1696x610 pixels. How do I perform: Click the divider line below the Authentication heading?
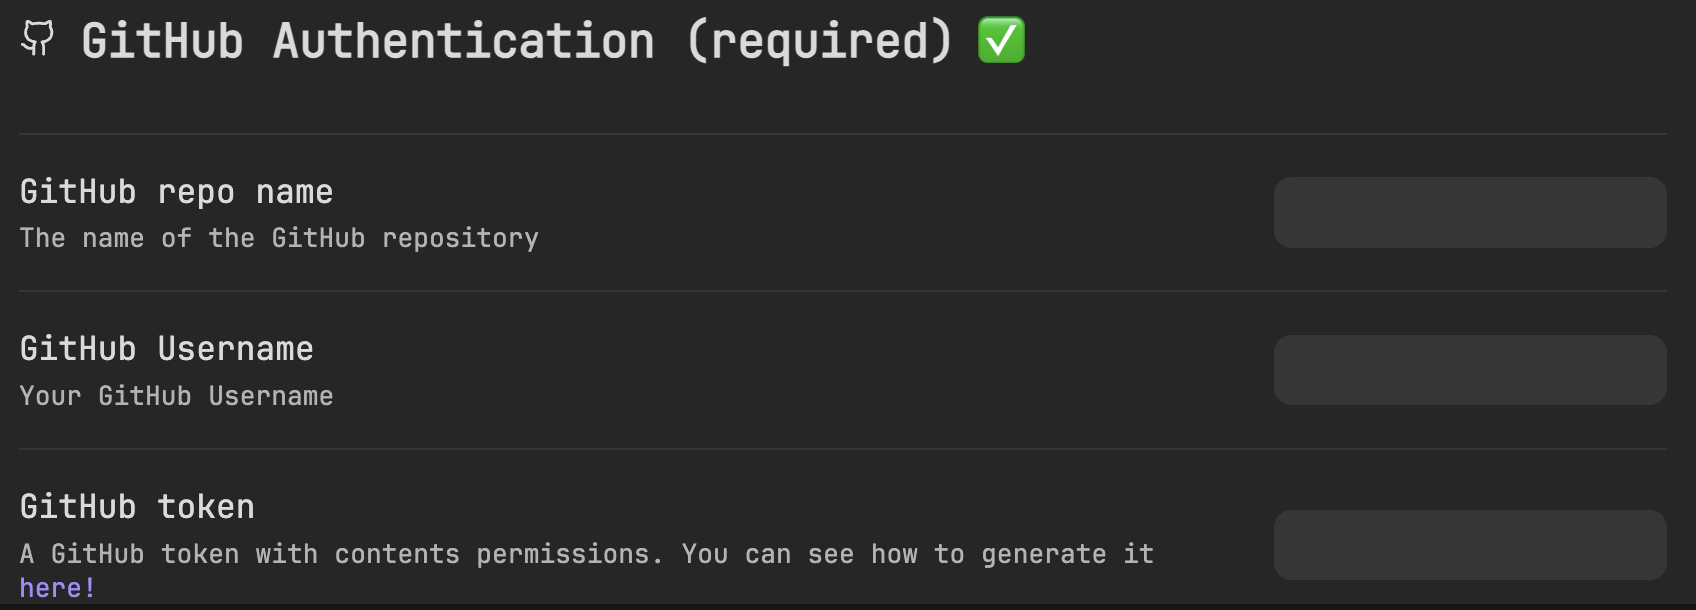tap(842, 134)
